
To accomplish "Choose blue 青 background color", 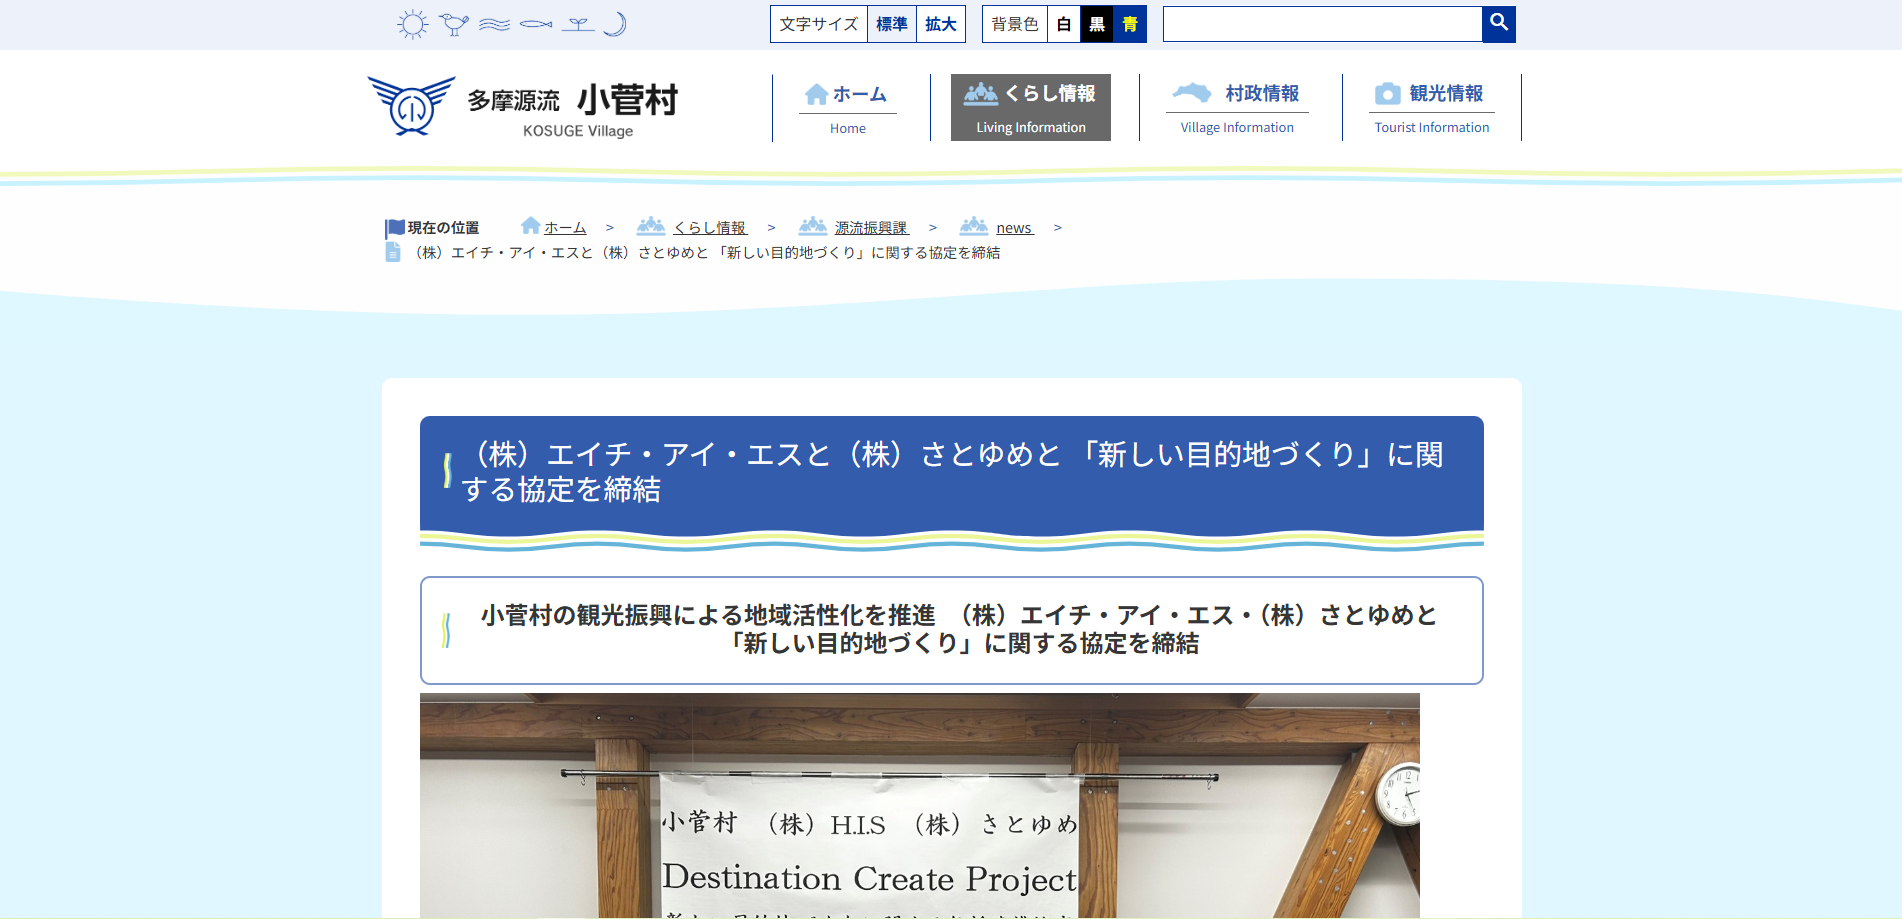I will [x=1130, y=24].
